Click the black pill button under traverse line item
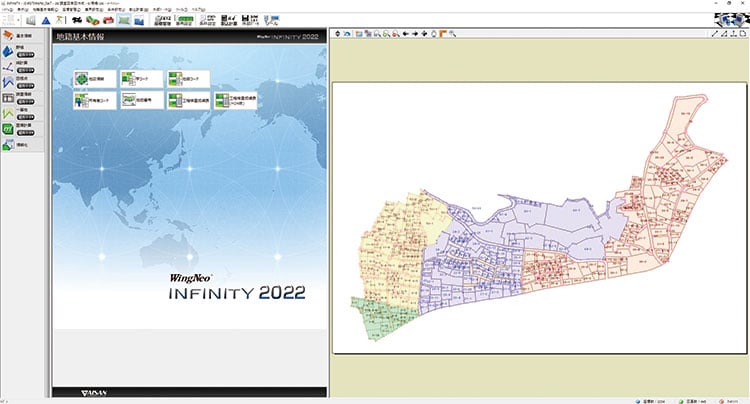Viewport: 750px width, 404px height. 26,70
